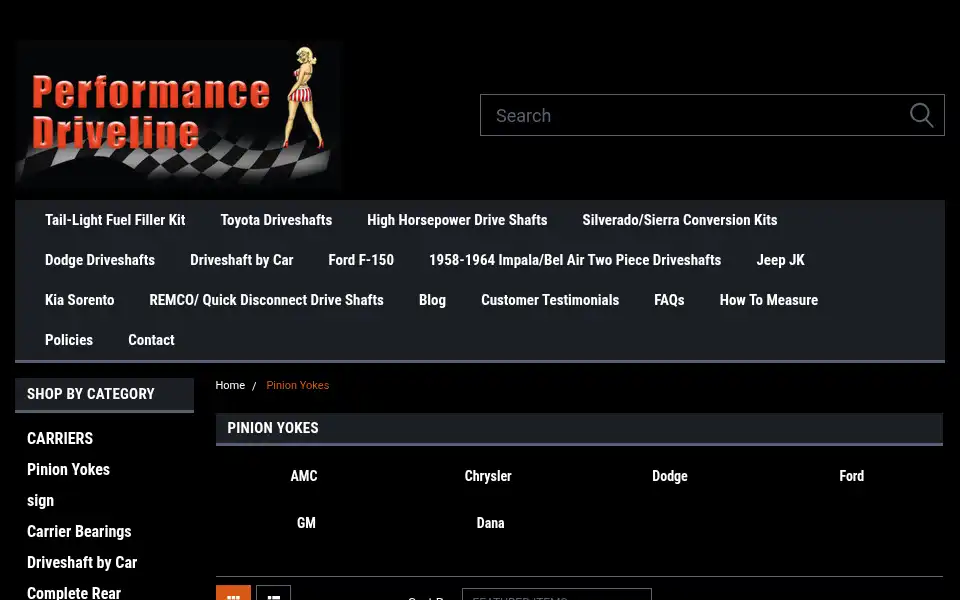The height and width of the screenshot is (600, 960).
Task: Select Dana pinion yokes subcategory
Action: tap(490, 523)
